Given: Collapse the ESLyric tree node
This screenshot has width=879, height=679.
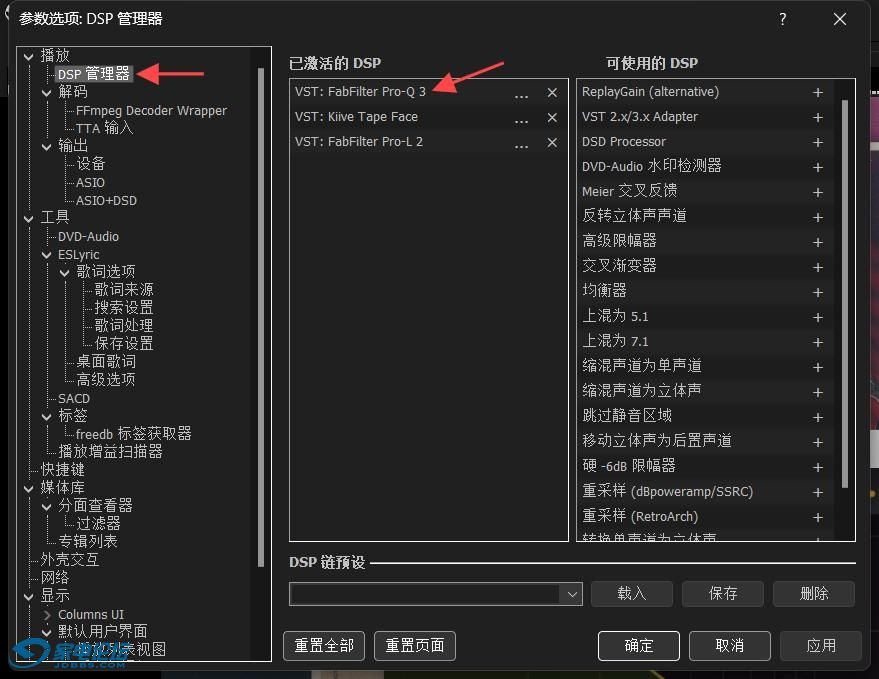Looking at the screenshot, I should tap(47, 255).
